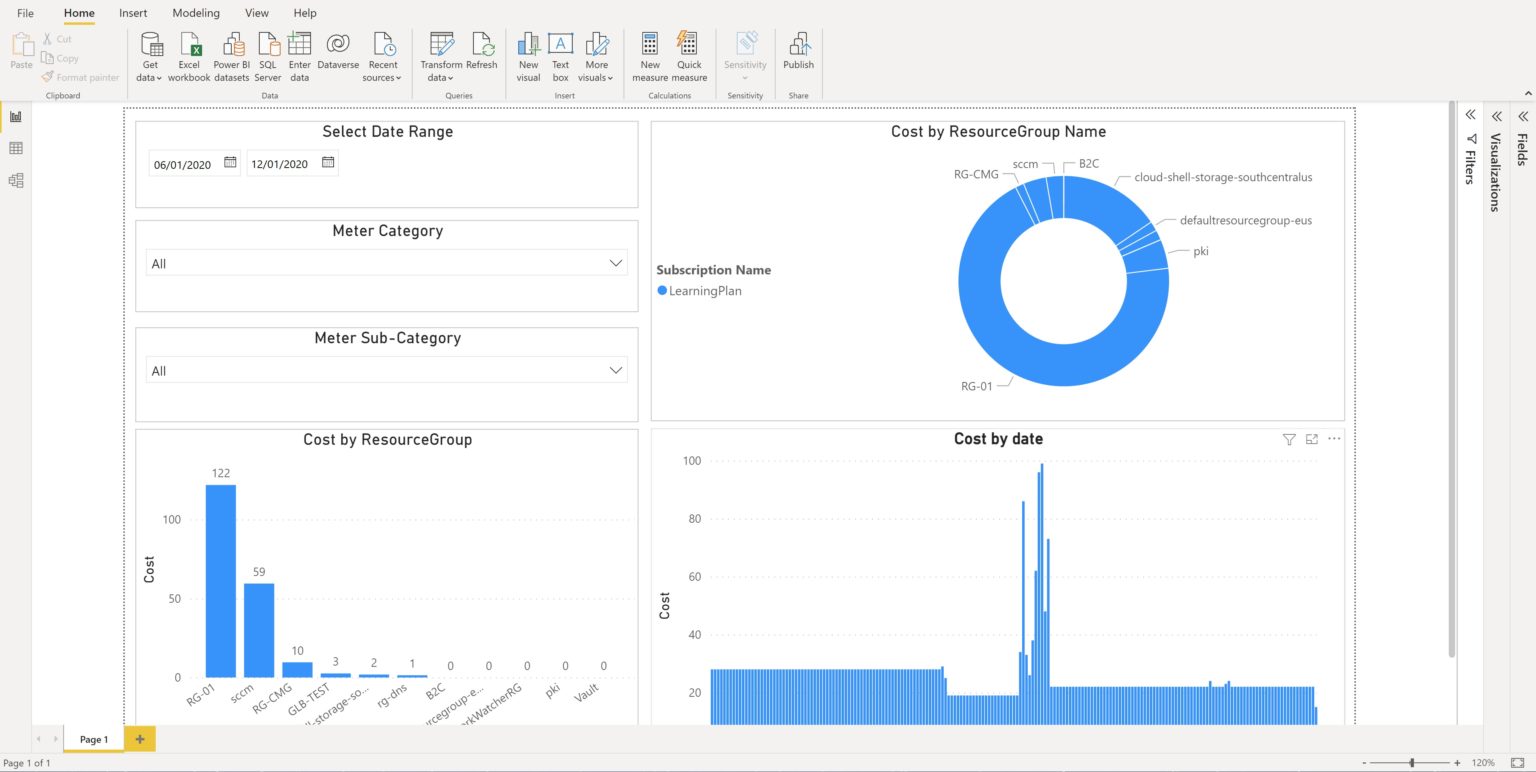Viewport: 1536px width, 772px height.
Task: Click the cloud-shell-storage-southcentralus label
Action: coord(1223,177)
